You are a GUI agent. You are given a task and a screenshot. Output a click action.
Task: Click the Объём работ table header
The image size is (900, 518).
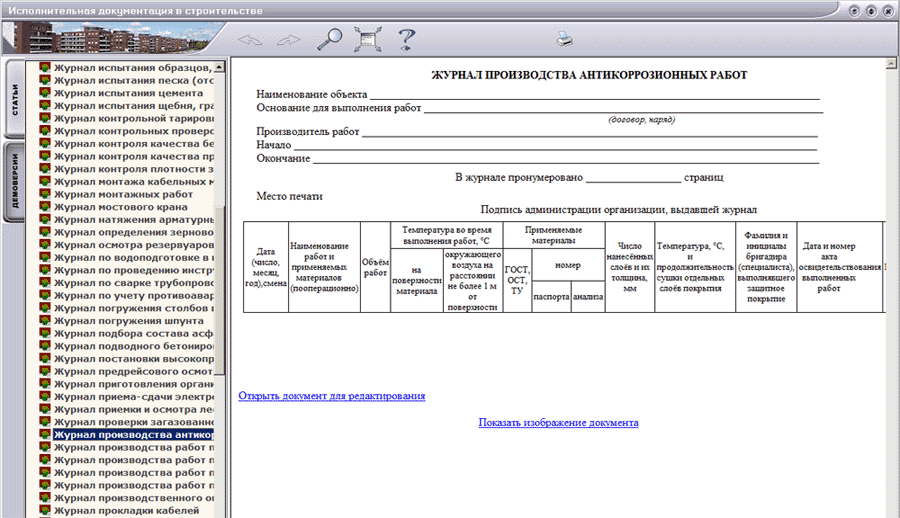pos(375,267)
